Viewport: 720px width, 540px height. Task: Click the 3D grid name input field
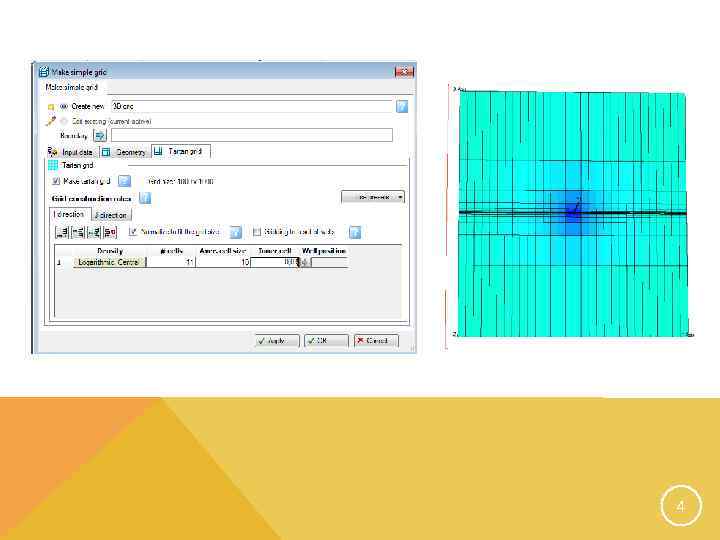(x=252, y=107)
